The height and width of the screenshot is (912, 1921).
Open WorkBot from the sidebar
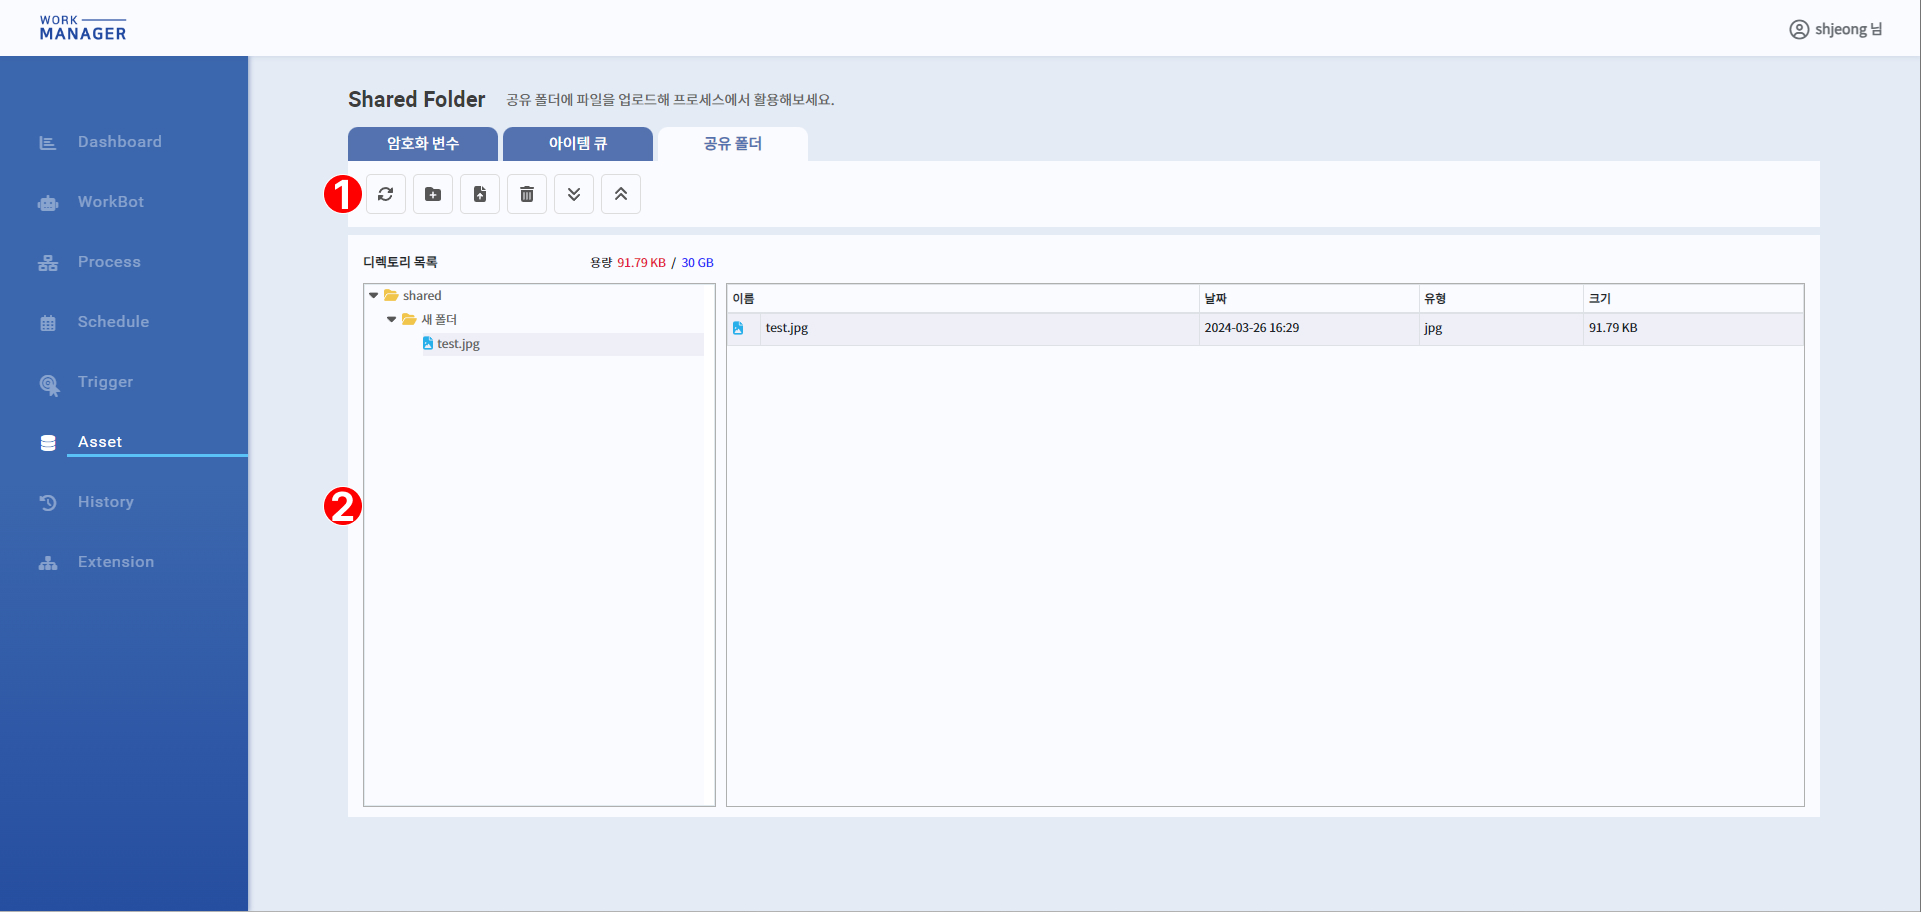(111, 202)
